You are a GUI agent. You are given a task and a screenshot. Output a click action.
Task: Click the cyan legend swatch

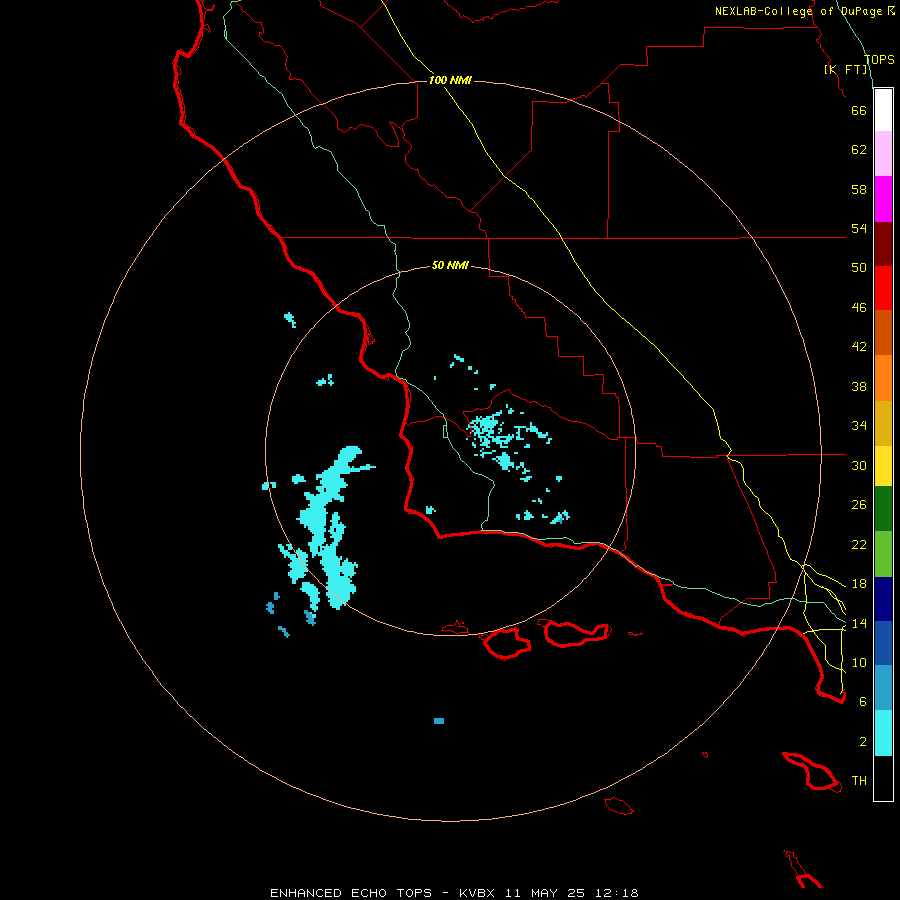point(883,733)
